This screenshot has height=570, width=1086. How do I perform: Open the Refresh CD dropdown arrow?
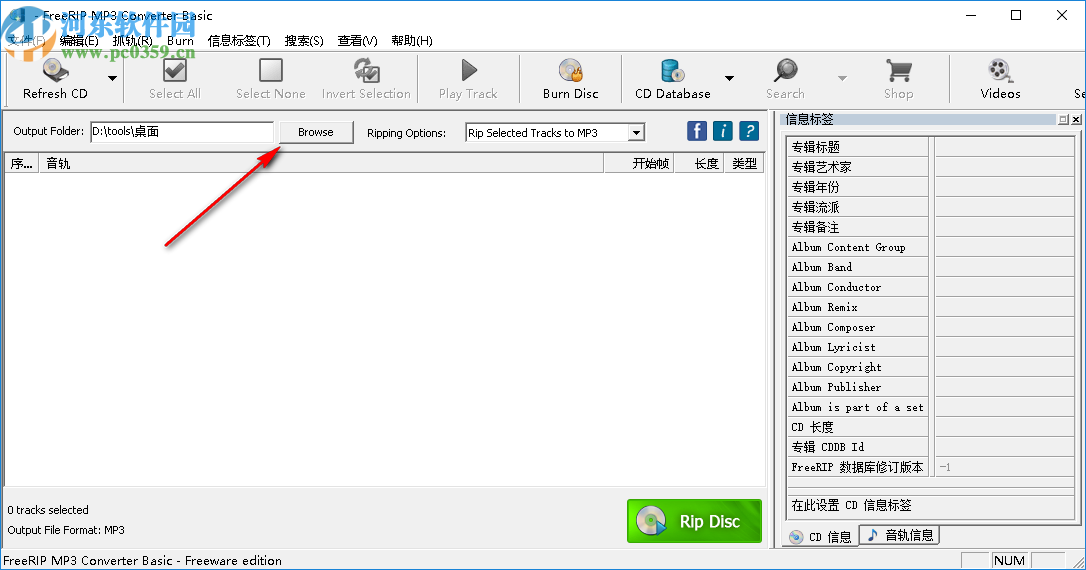click(x=112, y=78)
